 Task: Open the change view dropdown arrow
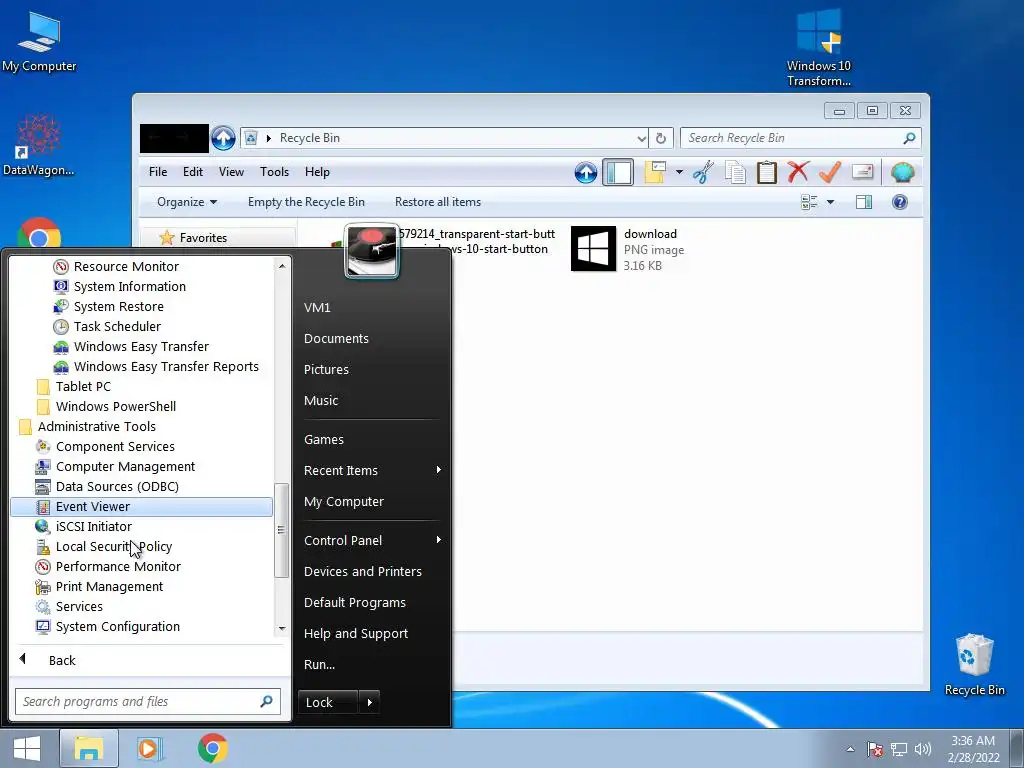(x=831, y=202)
